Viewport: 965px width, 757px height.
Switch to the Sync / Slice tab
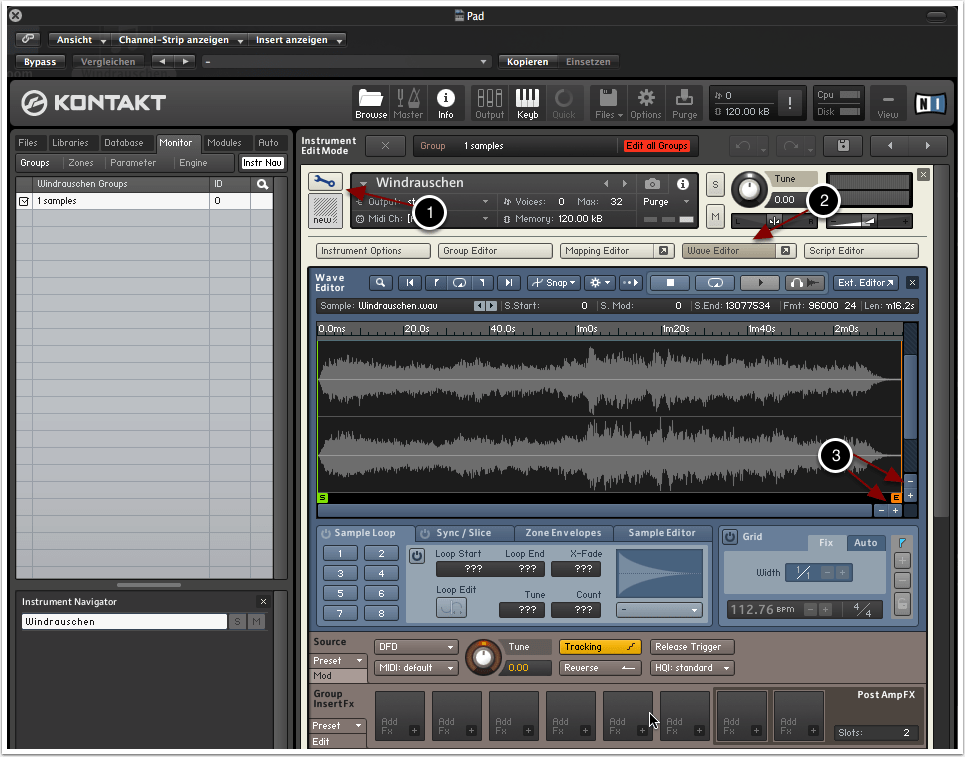click(x=465, y=533)
